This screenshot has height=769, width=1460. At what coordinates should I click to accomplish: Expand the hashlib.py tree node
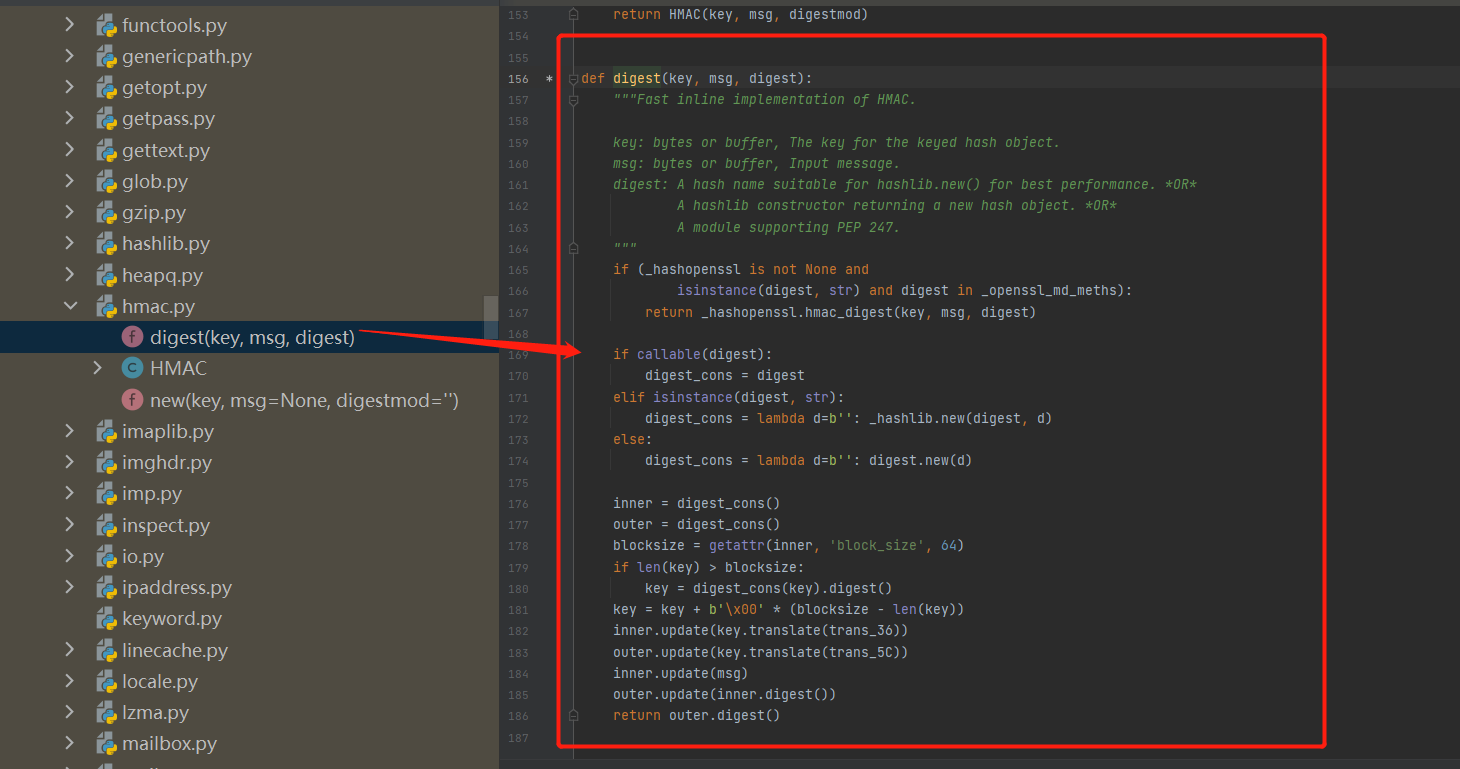69,243
